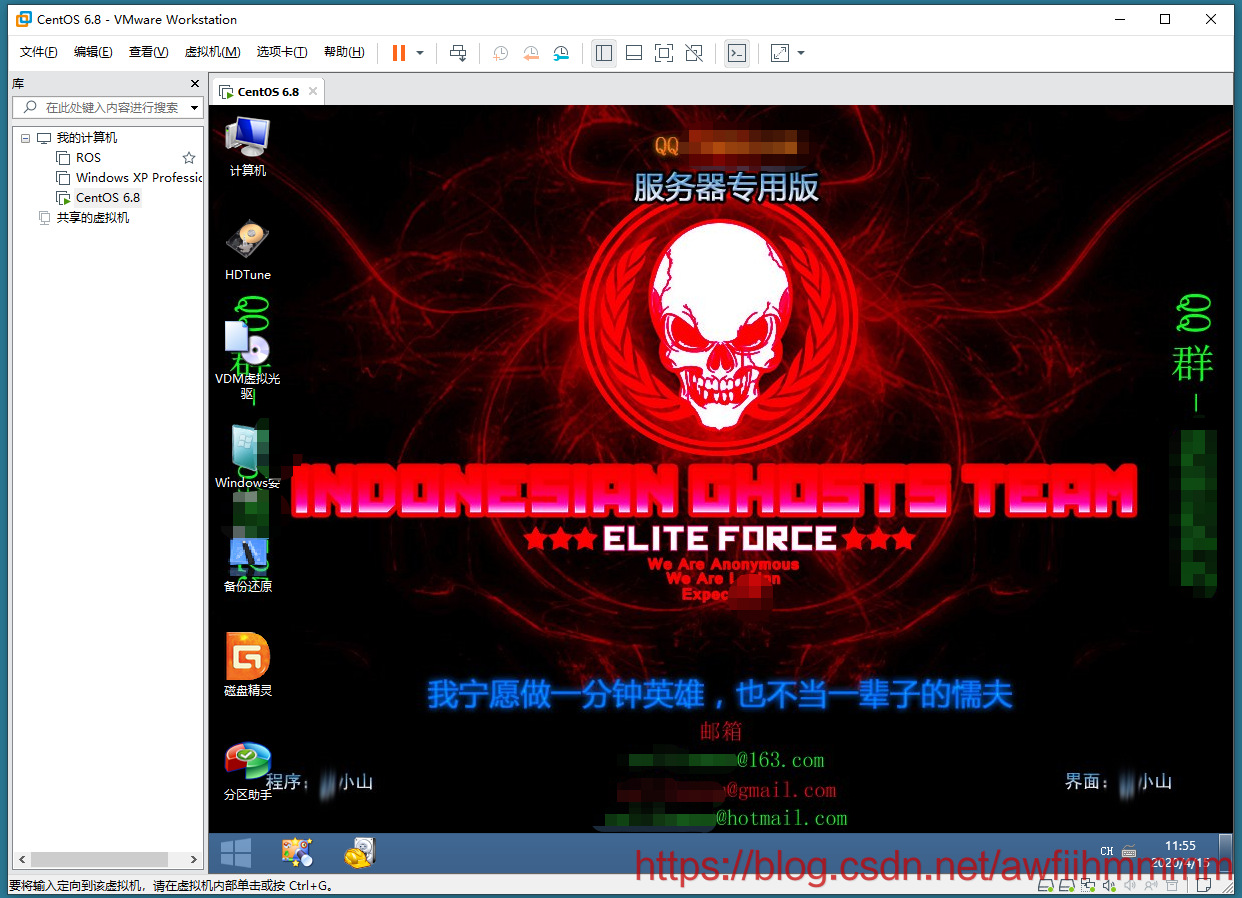Toggle the thumbnail bar view
1242x898 pixels.
pyautogui.click(x=634, y=53)
